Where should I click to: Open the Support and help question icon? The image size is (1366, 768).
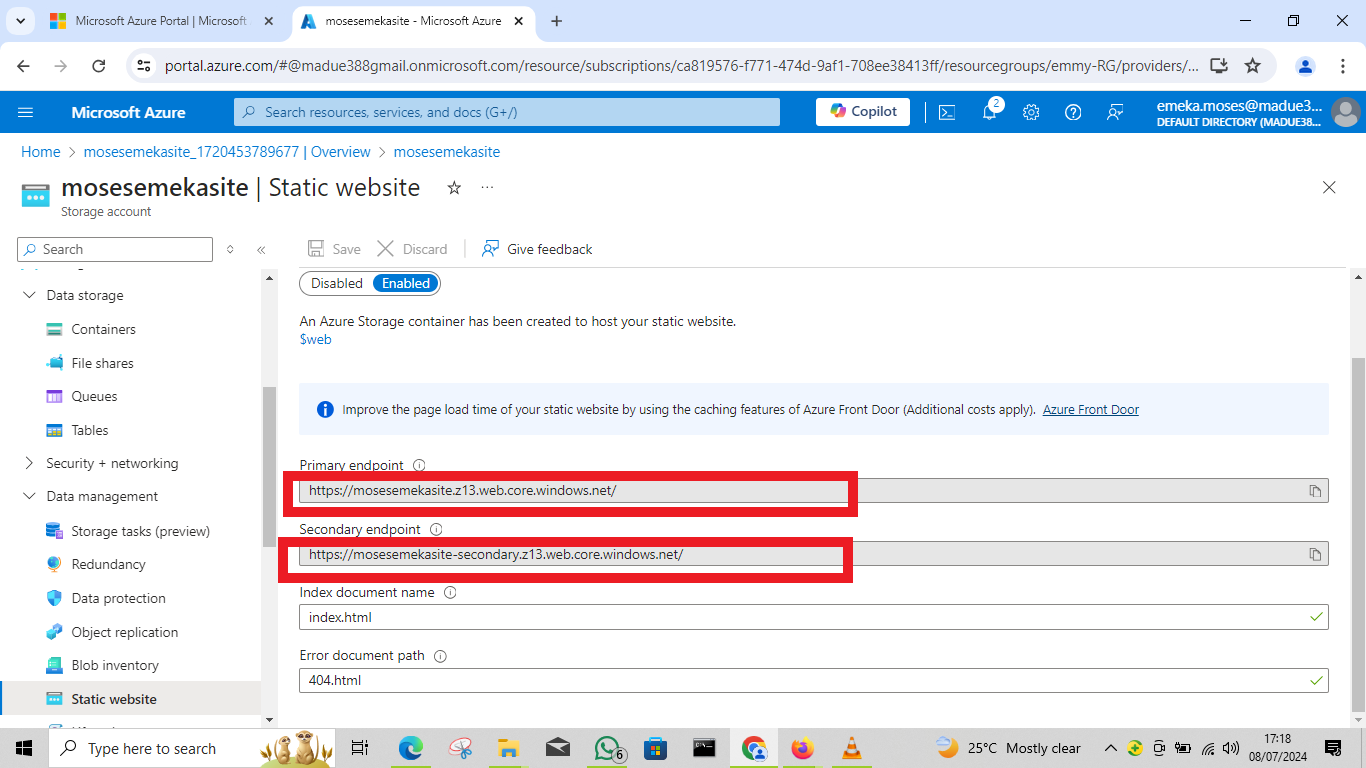[1073, 112]
